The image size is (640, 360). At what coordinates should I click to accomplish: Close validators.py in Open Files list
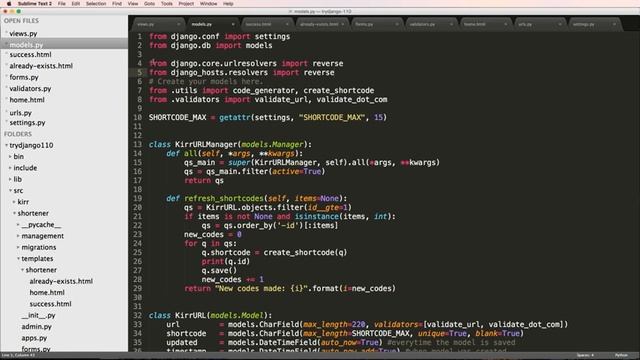click(x=6, y=88)
